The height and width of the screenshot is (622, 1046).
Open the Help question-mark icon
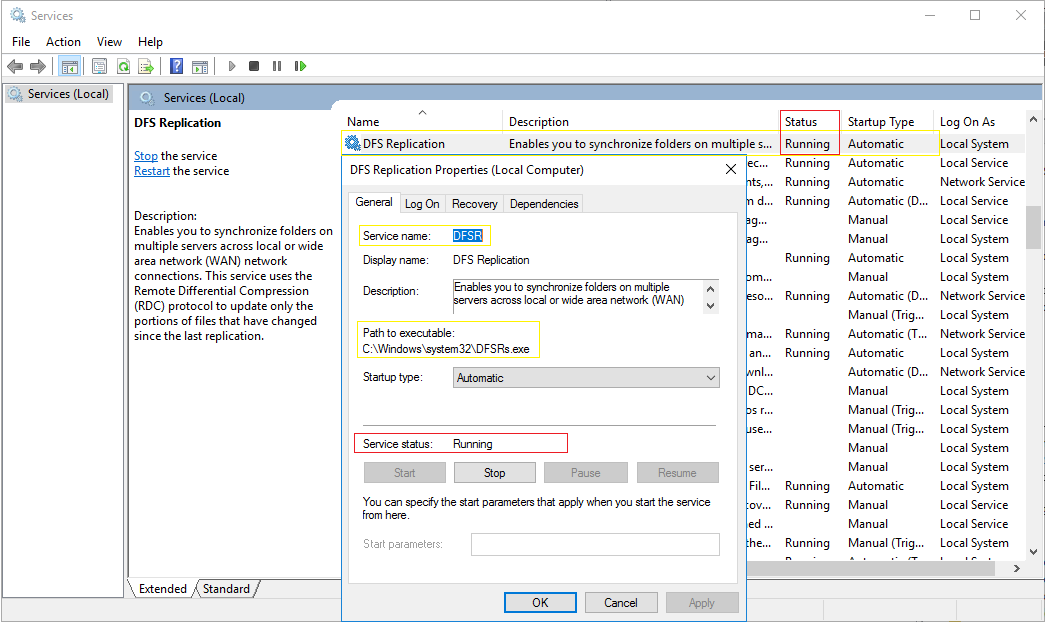coord(176,66)
